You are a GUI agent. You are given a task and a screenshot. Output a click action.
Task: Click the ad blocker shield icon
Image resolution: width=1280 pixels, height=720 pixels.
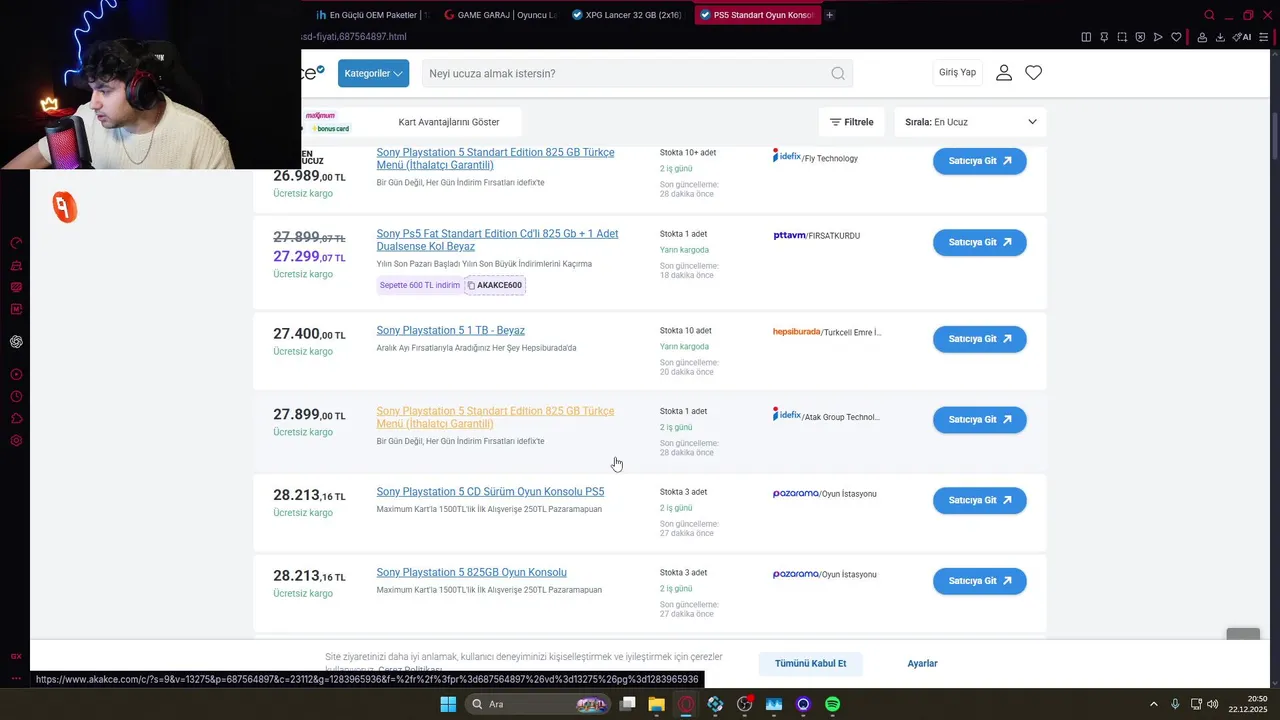pos(1140,37)
